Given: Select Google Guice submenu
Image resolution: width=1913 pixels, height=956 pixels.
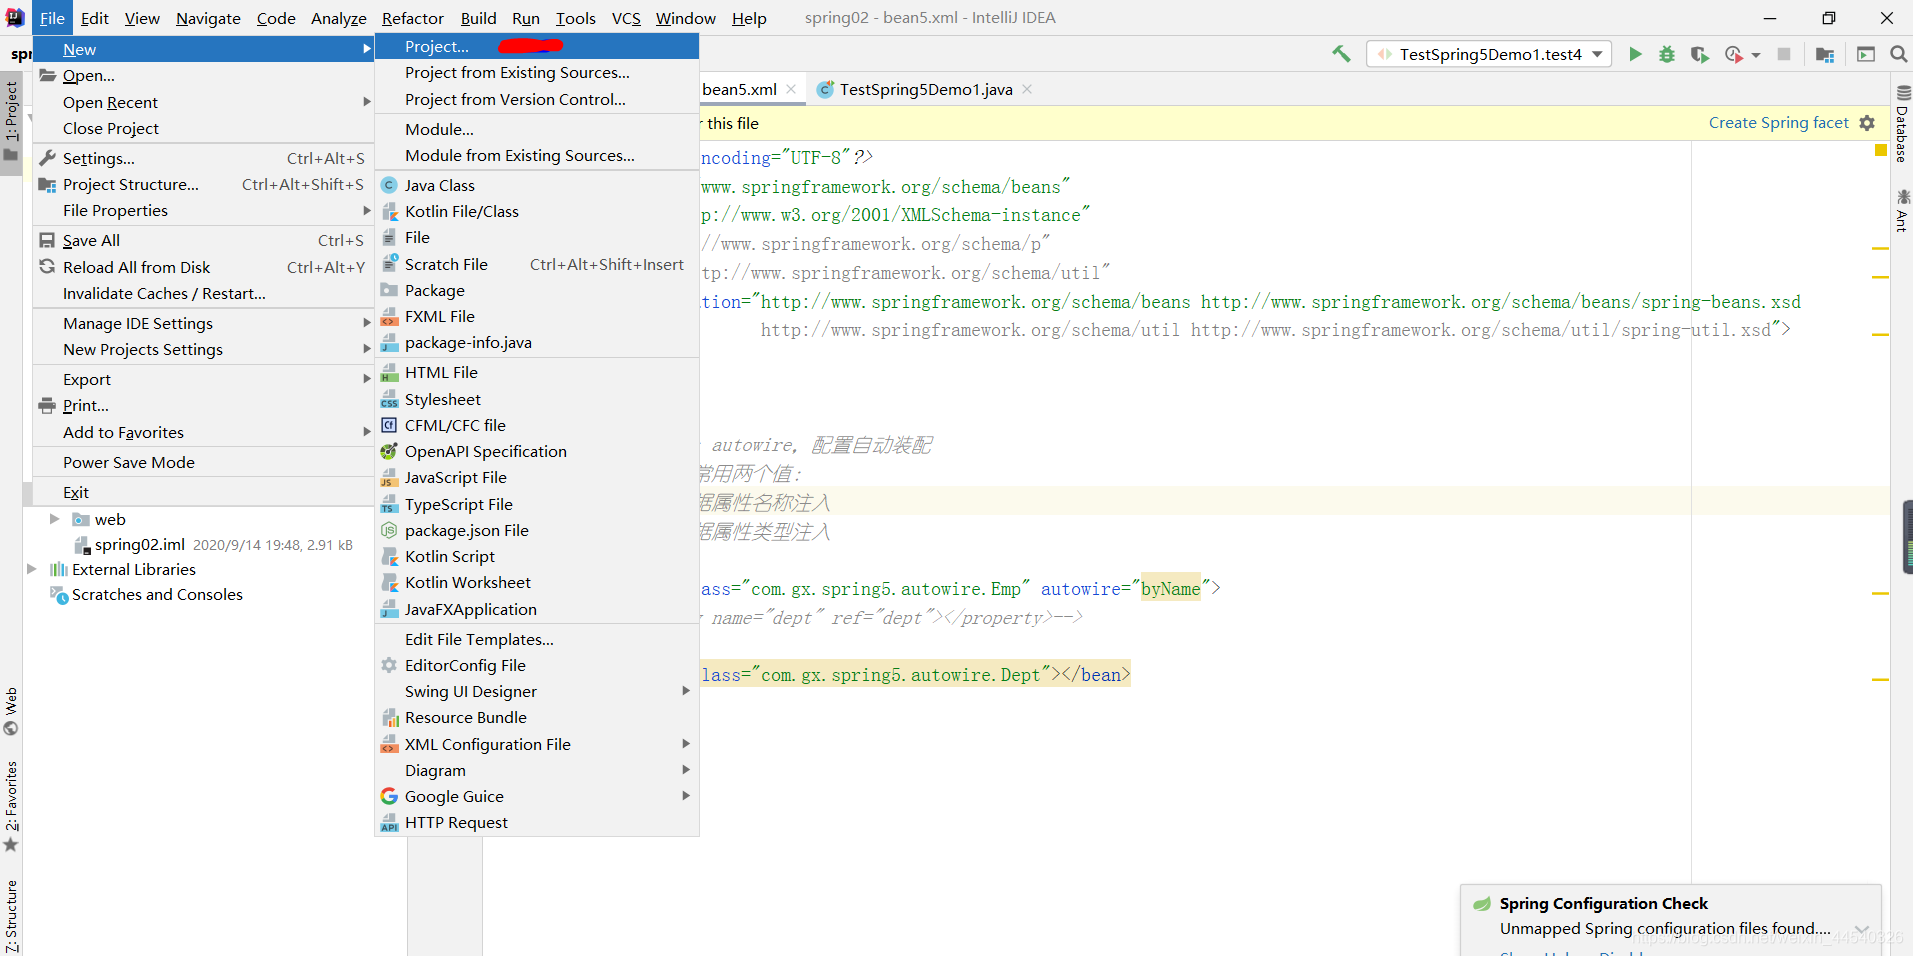Looking at the screenshot, I should [537, 796].
